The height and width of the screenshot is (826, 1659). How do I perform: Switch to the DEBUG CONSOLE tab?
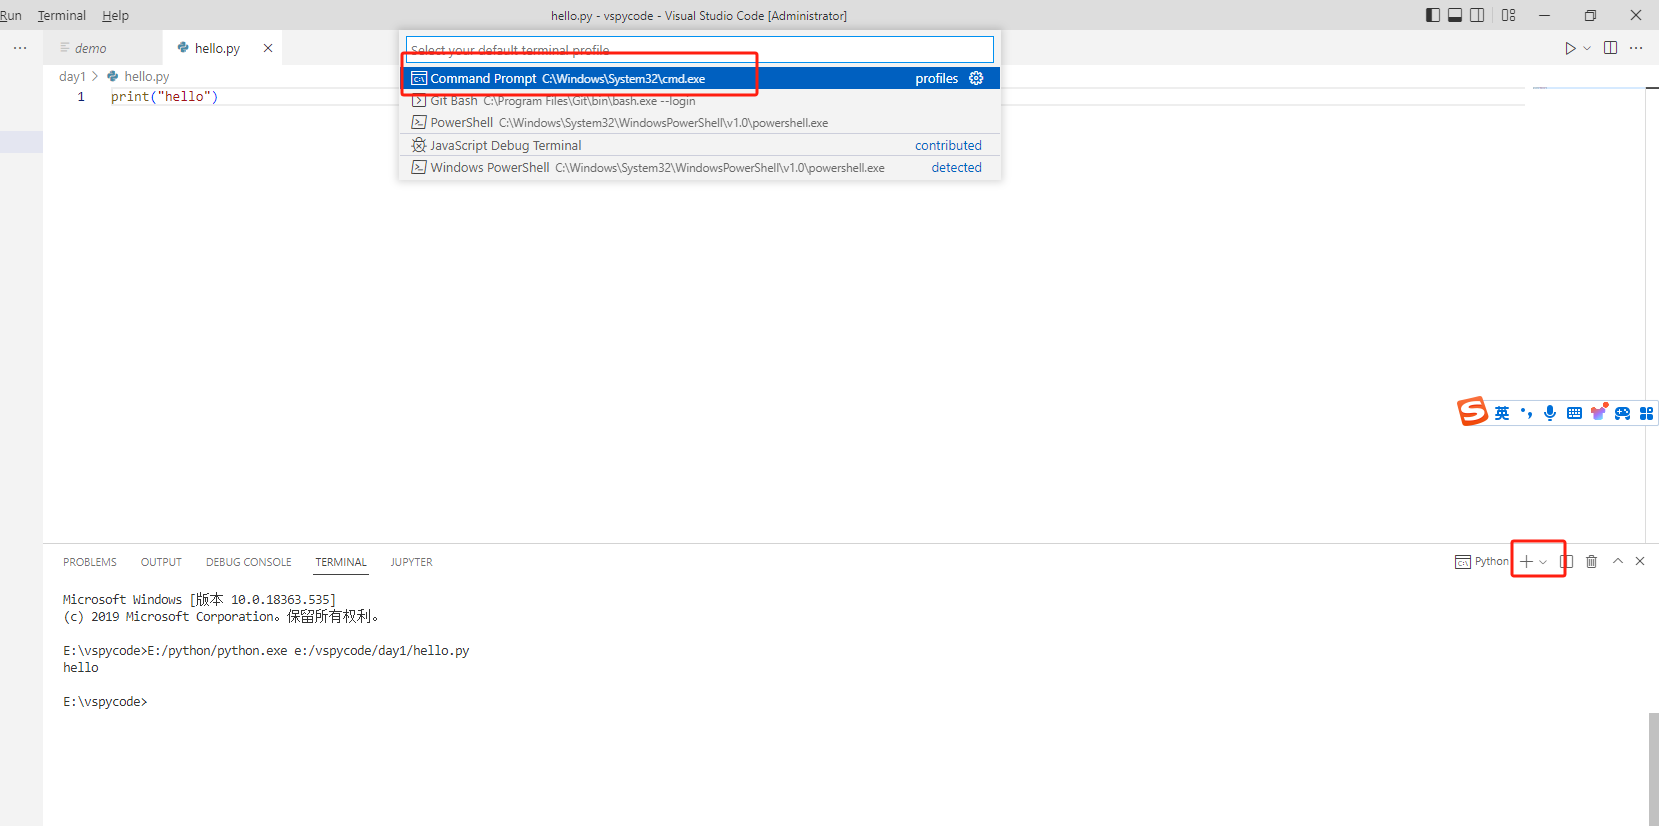pos(249,562)
